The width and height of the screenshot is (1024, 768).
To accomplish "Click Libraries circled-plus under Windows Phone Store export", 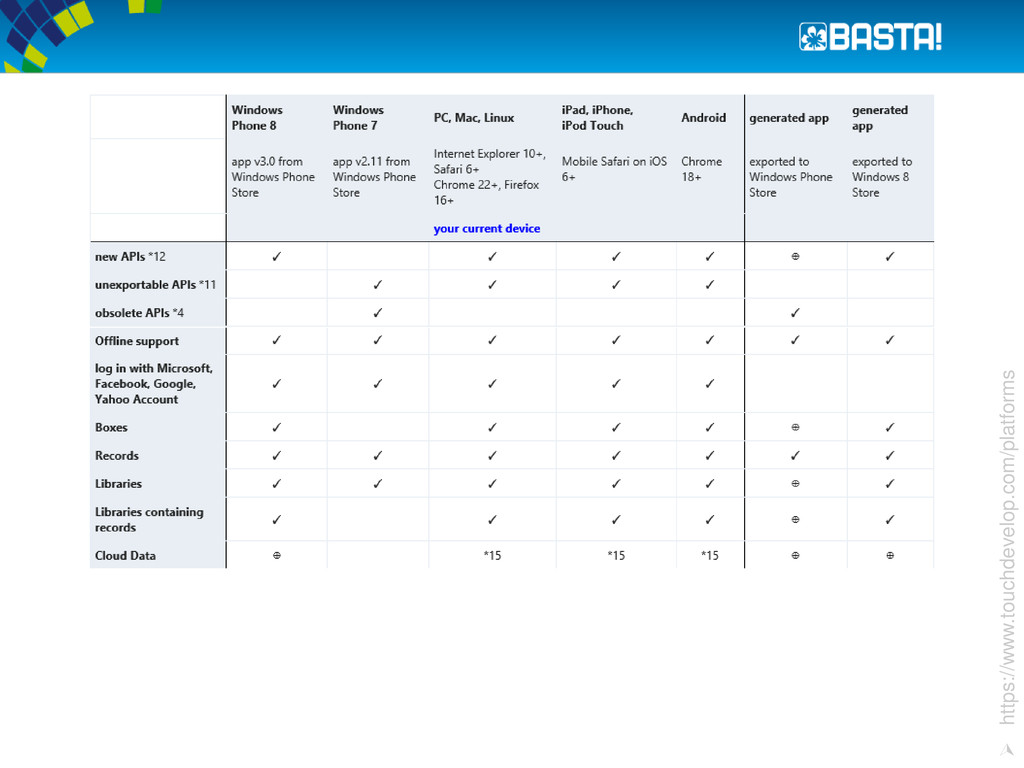I will [x=795, y=484].
